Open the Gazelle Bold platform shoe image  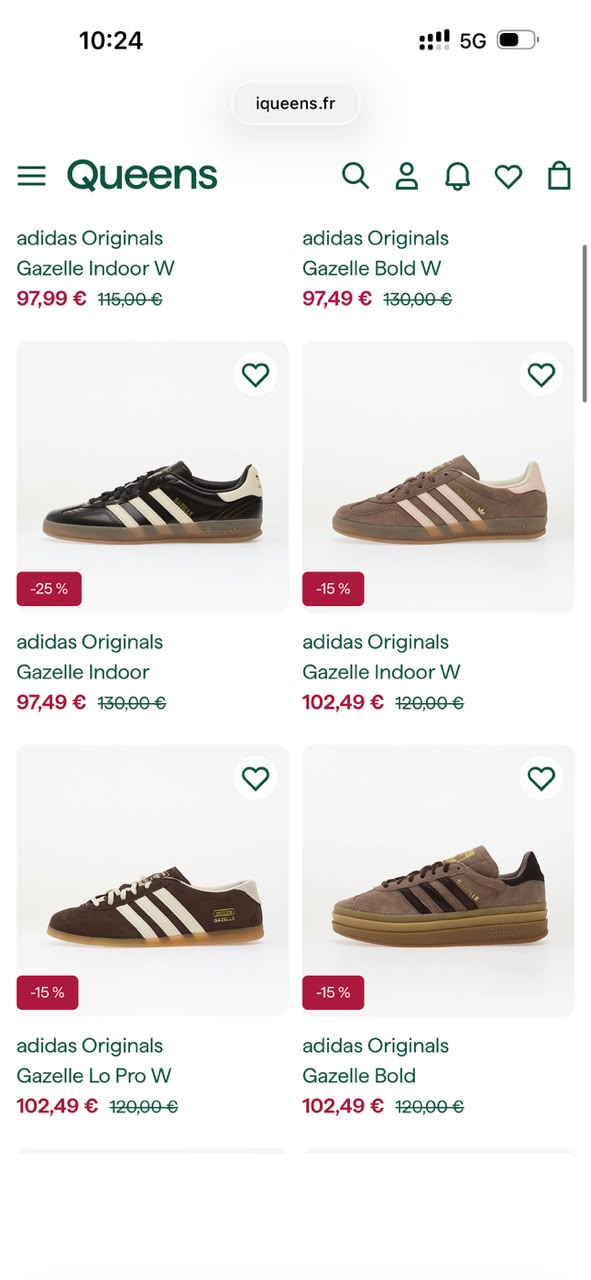point(438,881)
